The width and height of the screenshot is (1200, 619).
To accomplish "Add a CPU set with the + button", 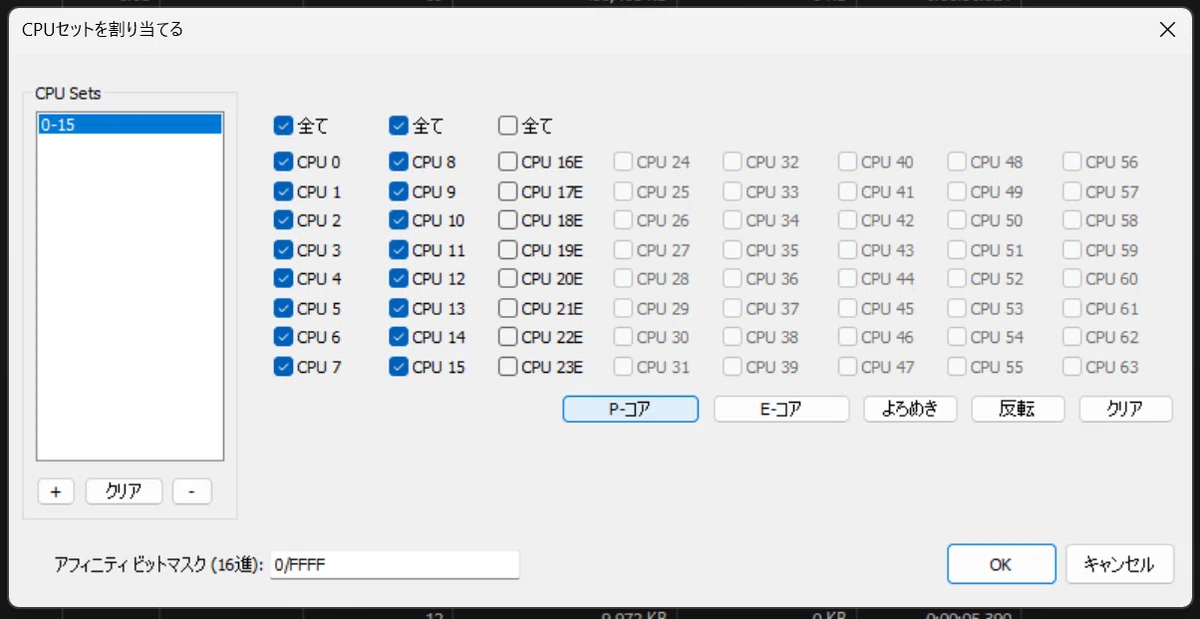I will [x=56, y=491].
